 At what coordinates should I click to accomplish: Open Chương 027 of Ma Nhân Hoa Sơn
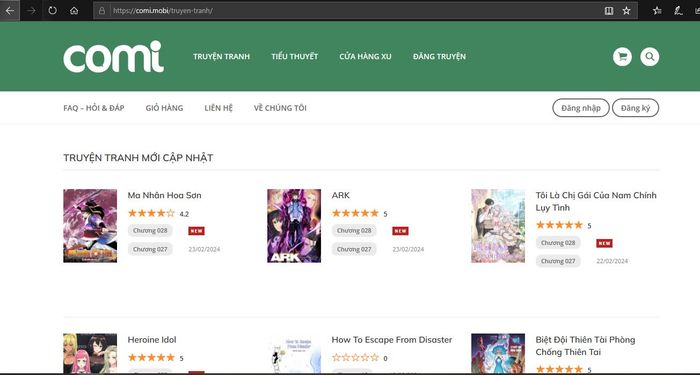[150, 249]
